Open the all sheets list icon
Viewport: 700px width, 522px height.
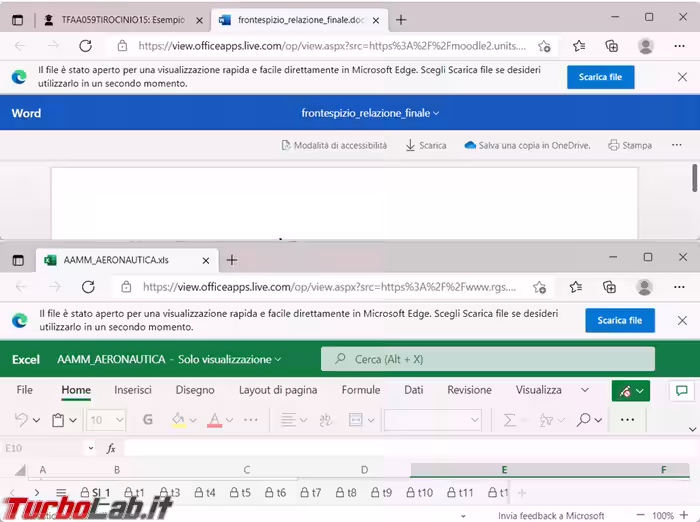point(61,493)
